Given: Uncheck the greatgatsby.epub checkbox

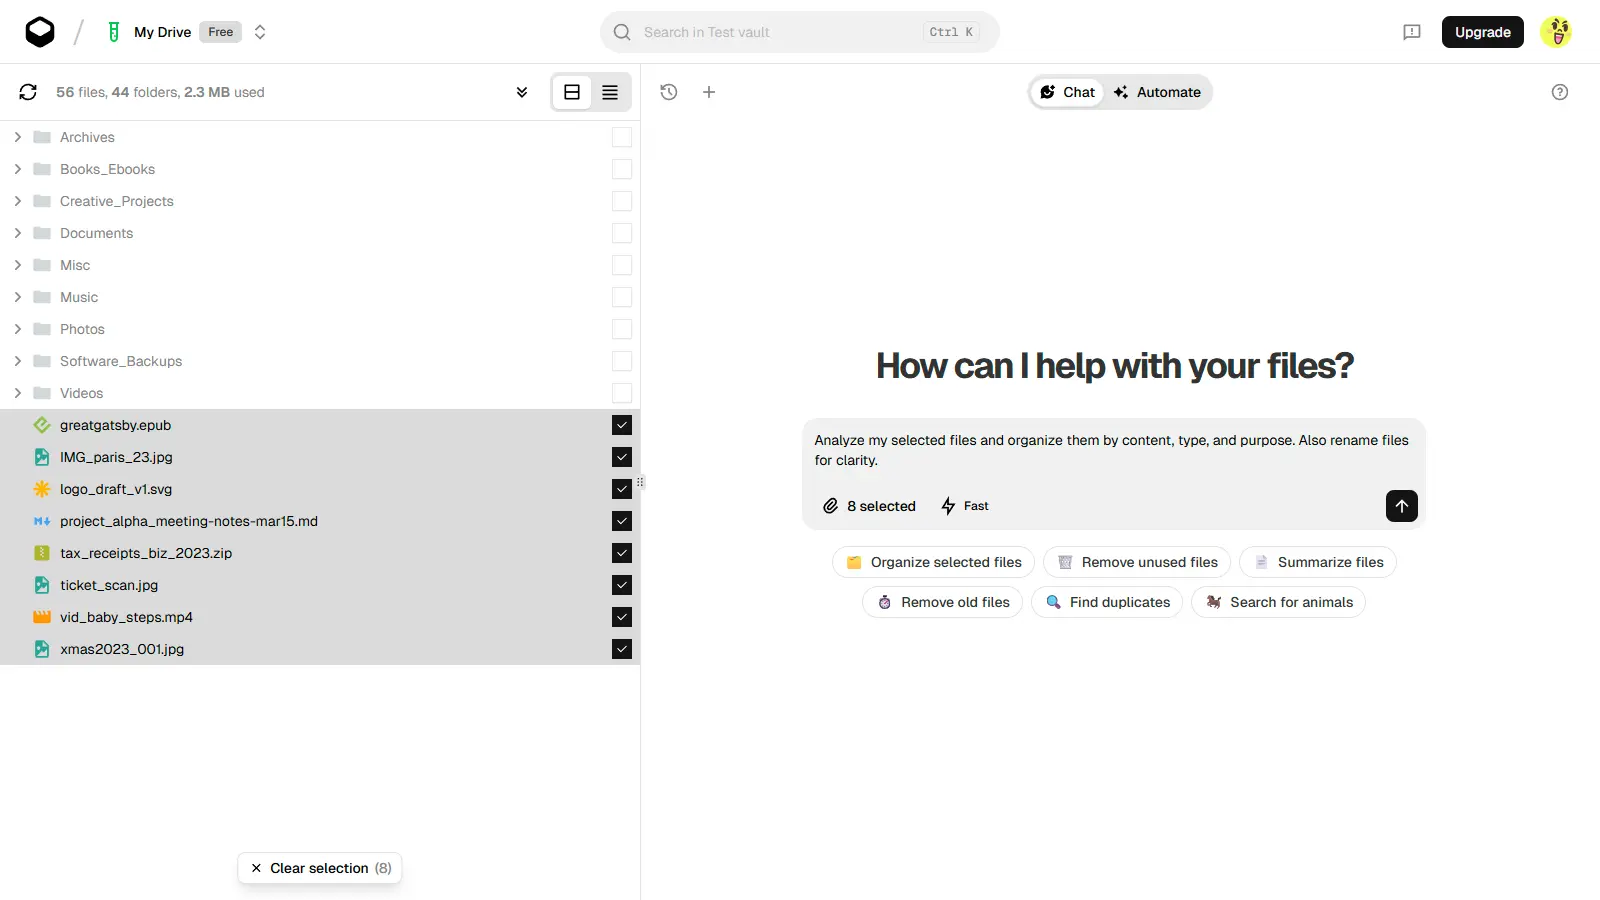Looking at the screenshot, I should tap(622, 425).
